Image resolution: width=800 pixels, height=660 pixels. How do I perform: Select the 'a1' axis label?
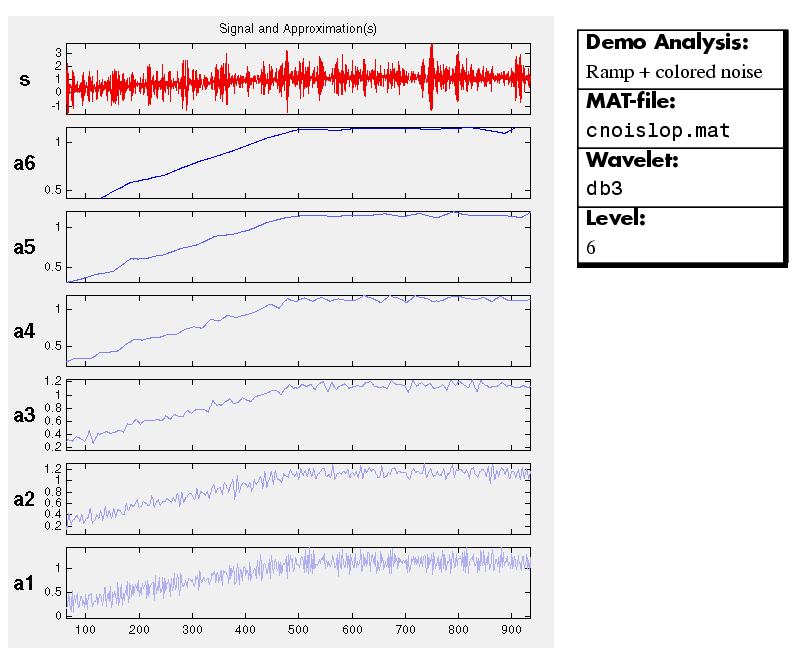[x=25, y=583]
